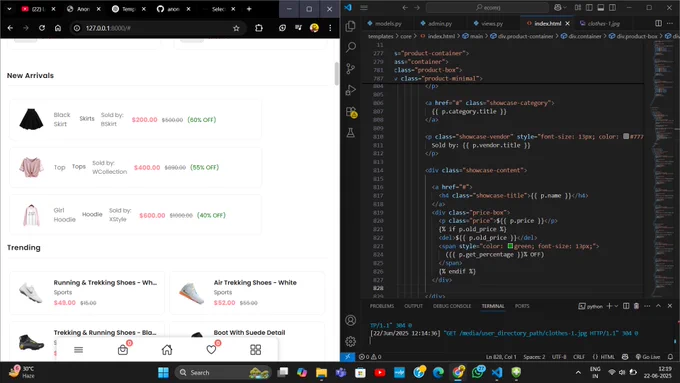The height and width of the screenshot is (383, 680).
Task: Toggle the primary side bar layout
Action: (589, 7)
